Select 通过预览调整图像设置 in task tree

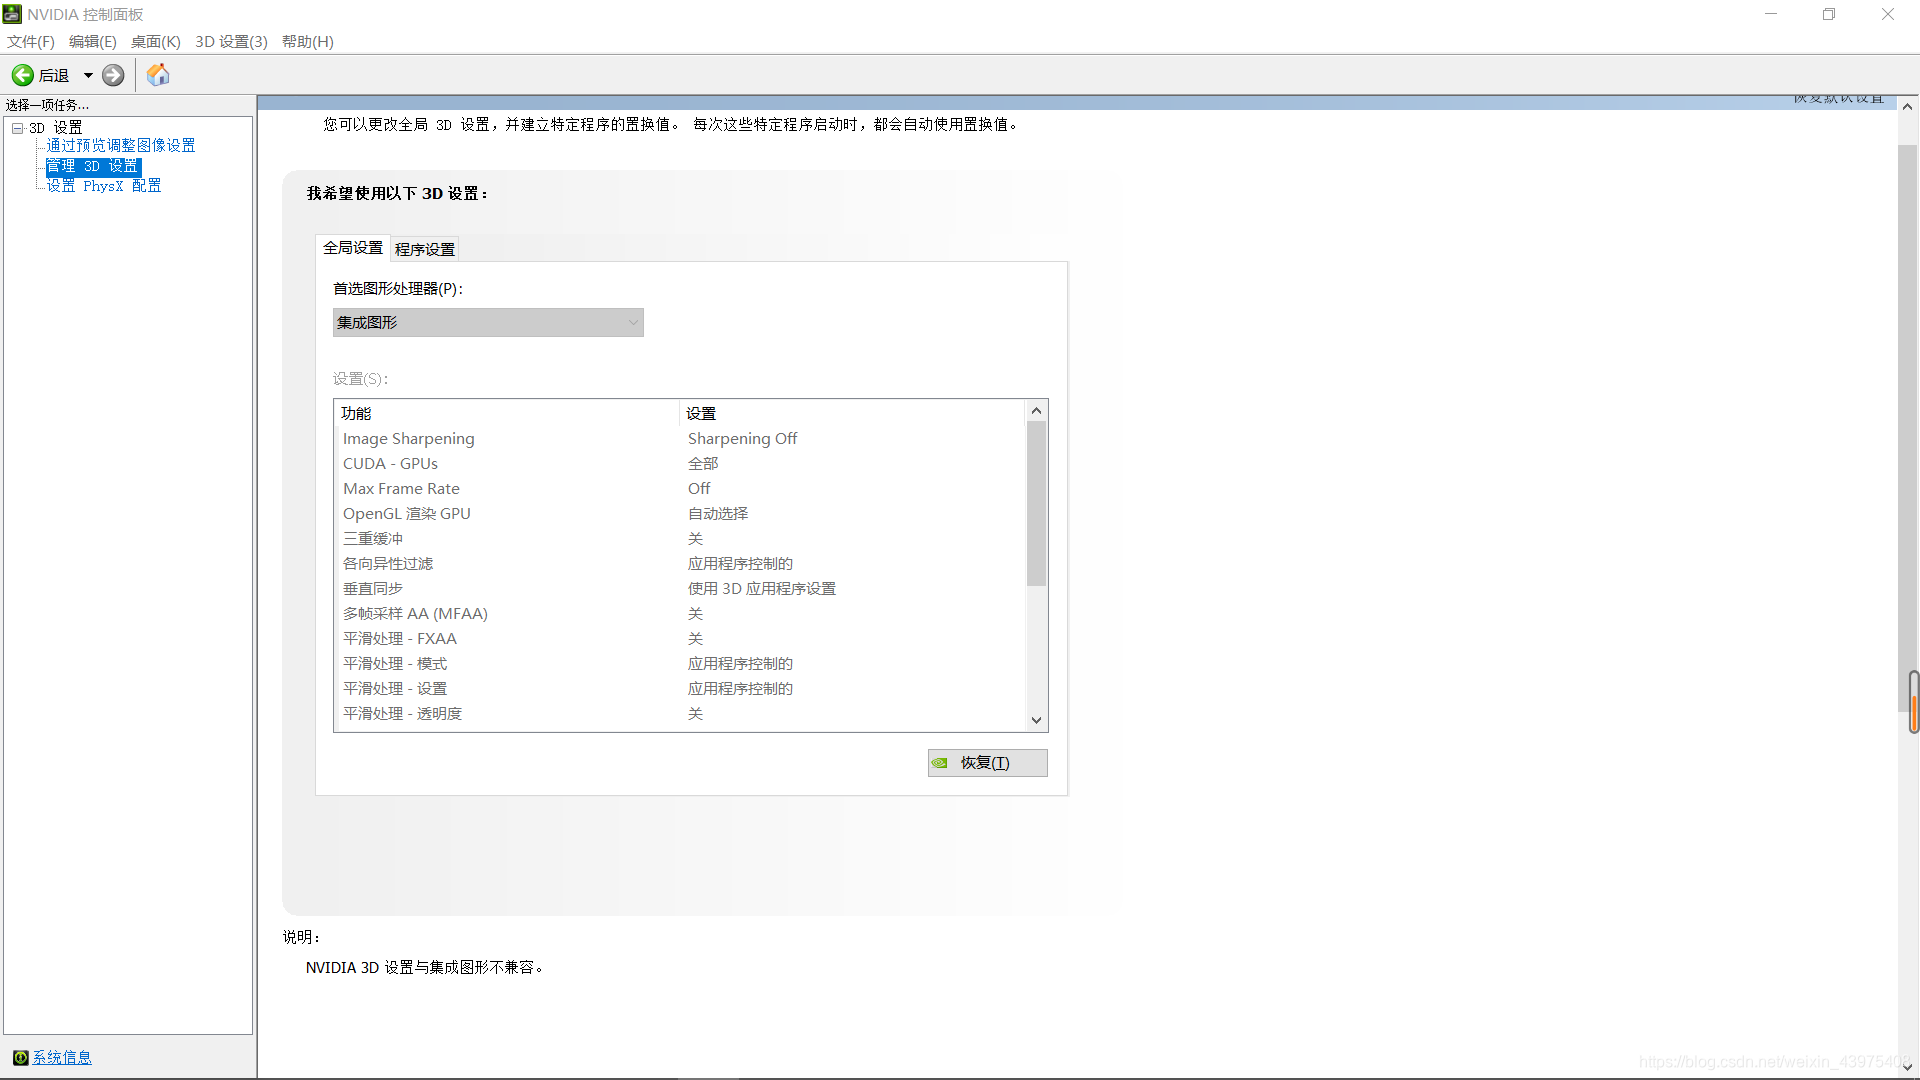click(121, 146)
